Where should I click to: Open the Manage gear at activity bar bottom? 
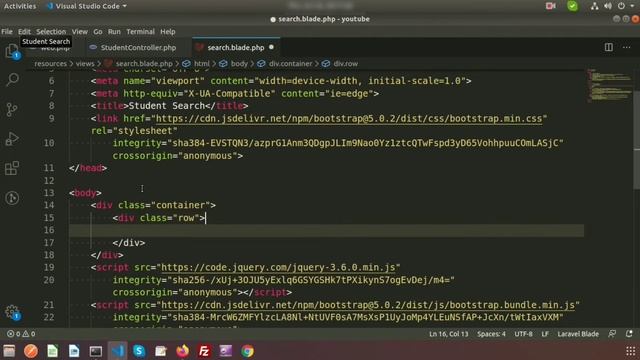[12, 312]
